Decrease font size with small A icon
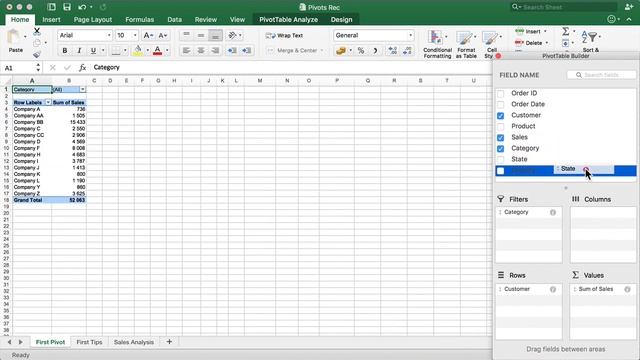640x360 pixels. (x=162, y=36)
